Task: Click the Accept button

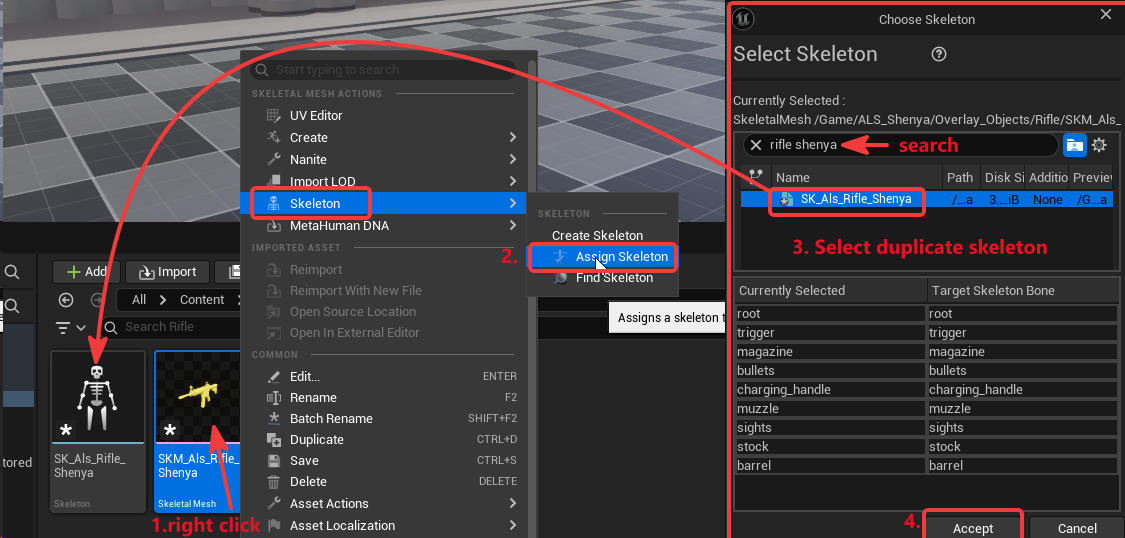Action: pyautogui.click(x=973, y=528)
